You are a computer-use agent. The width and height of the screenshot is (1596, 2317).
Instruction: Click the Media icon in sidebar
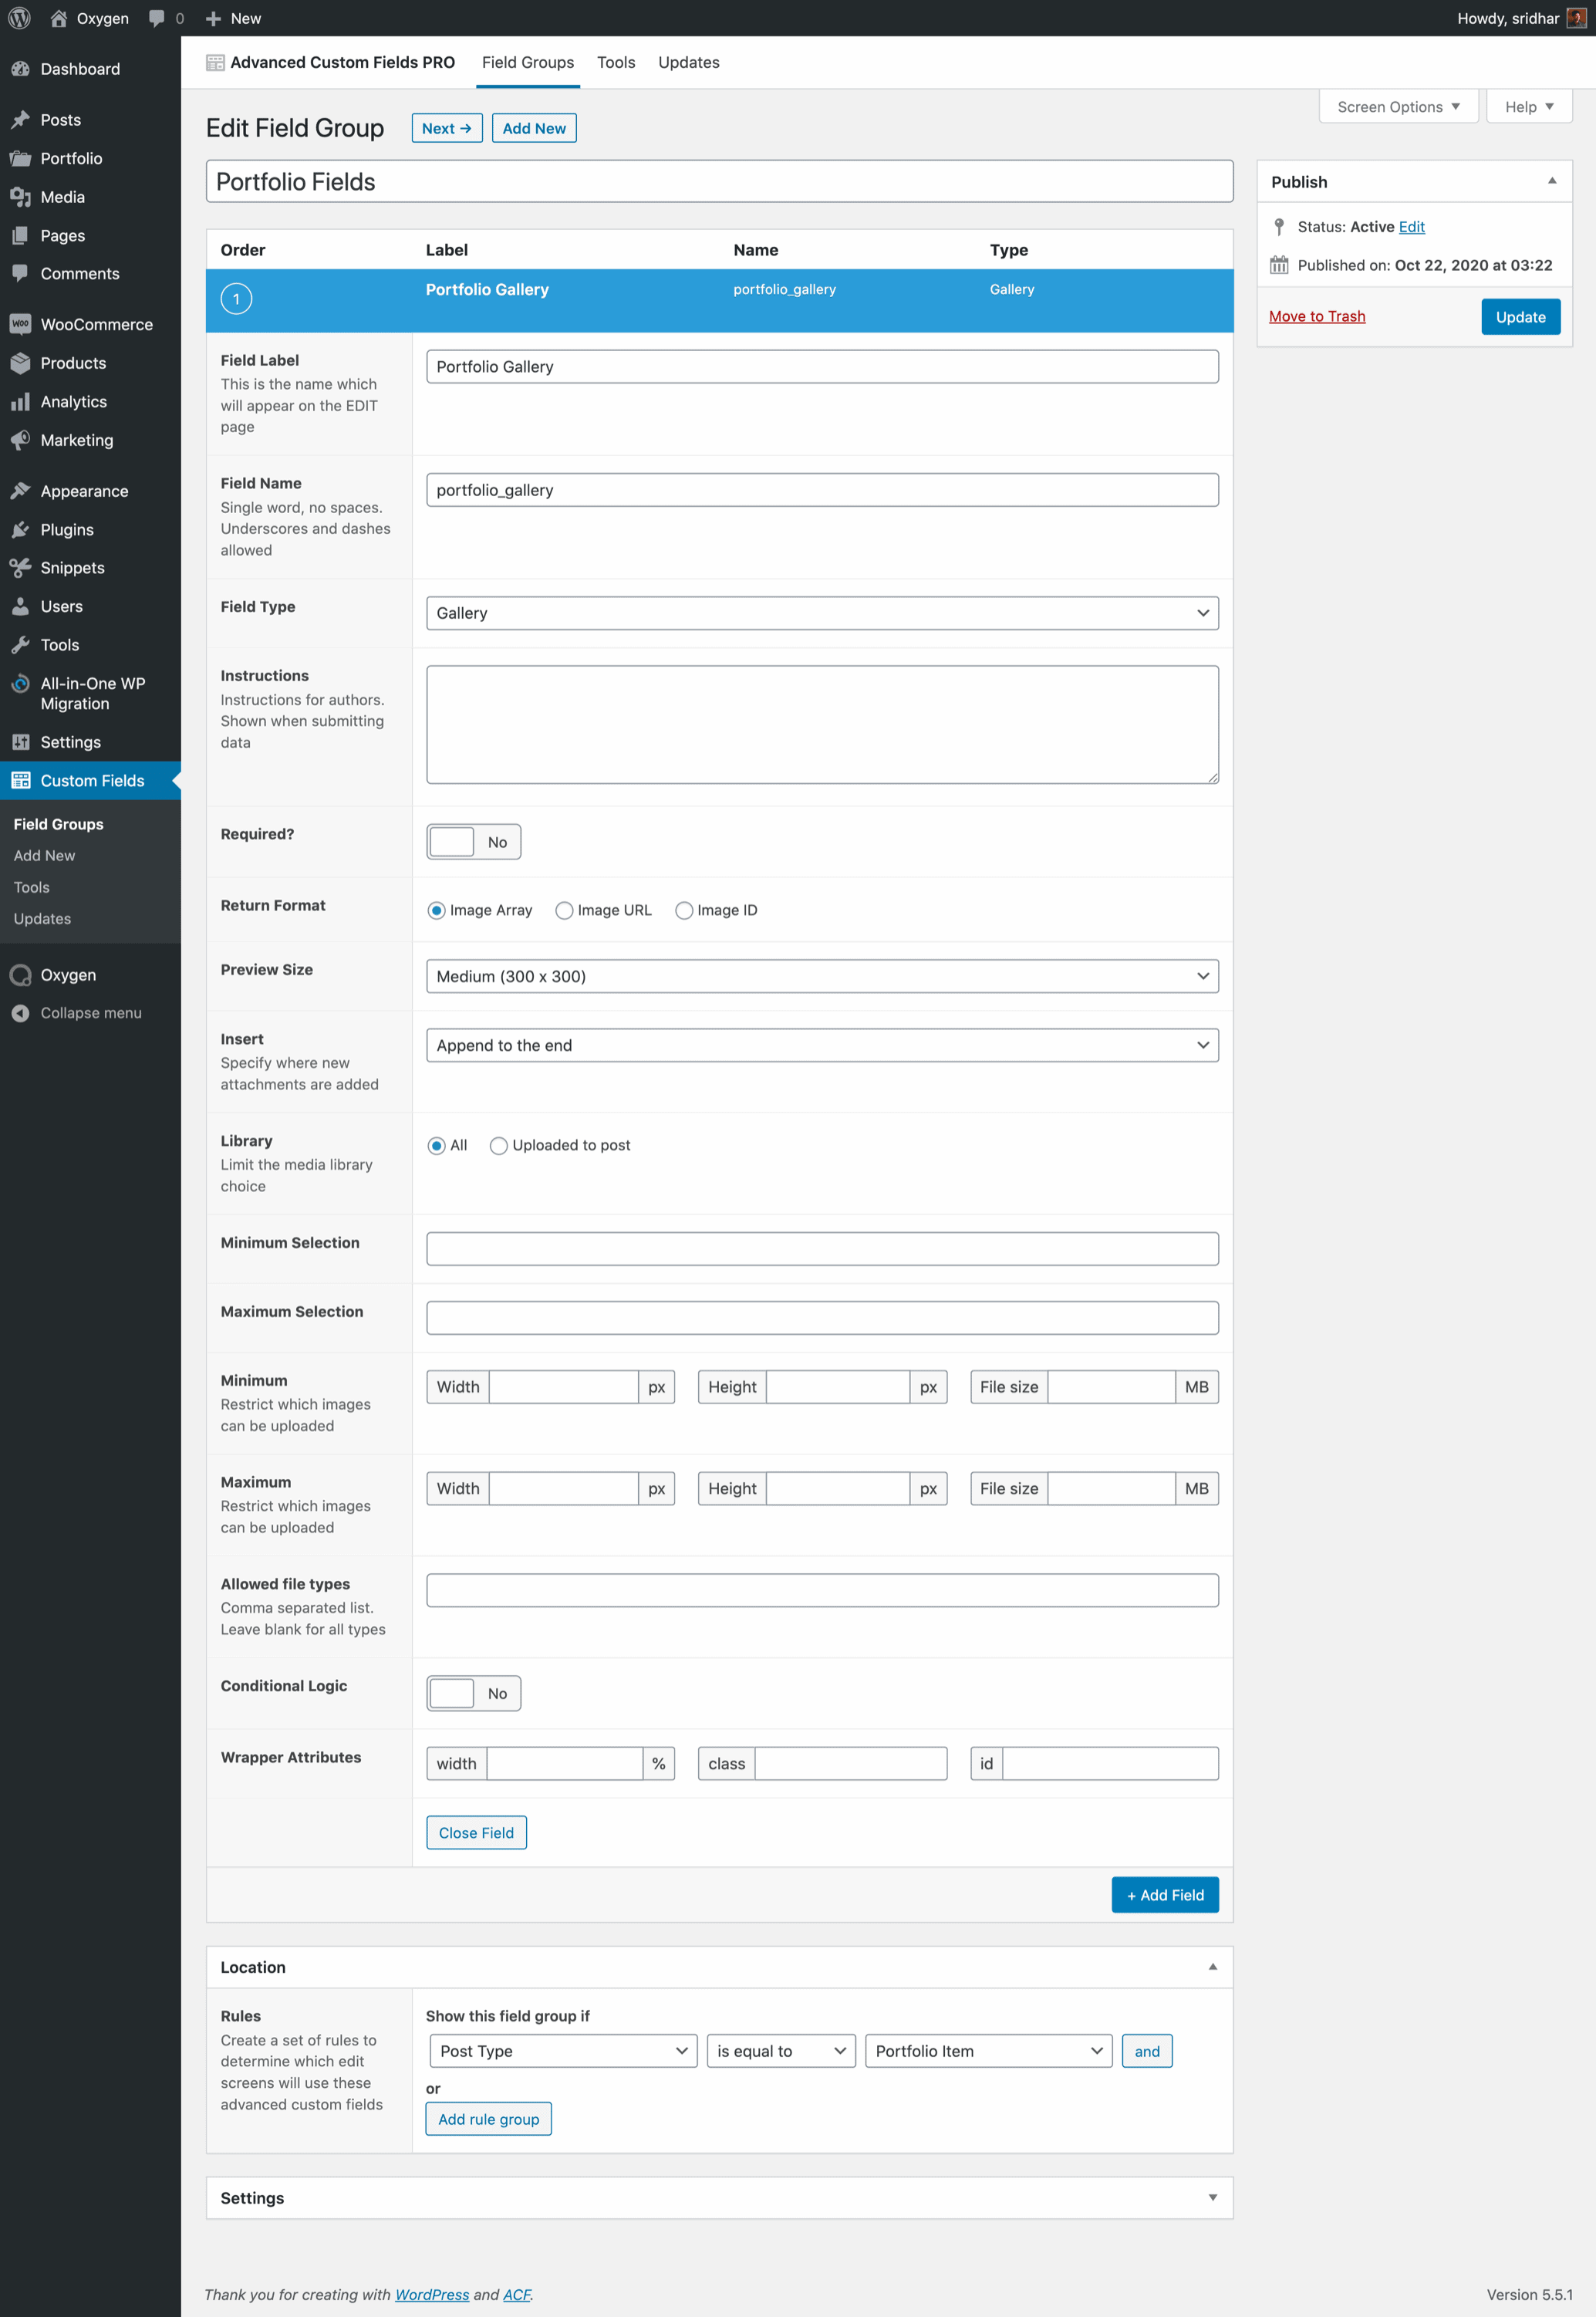[20, 197]
